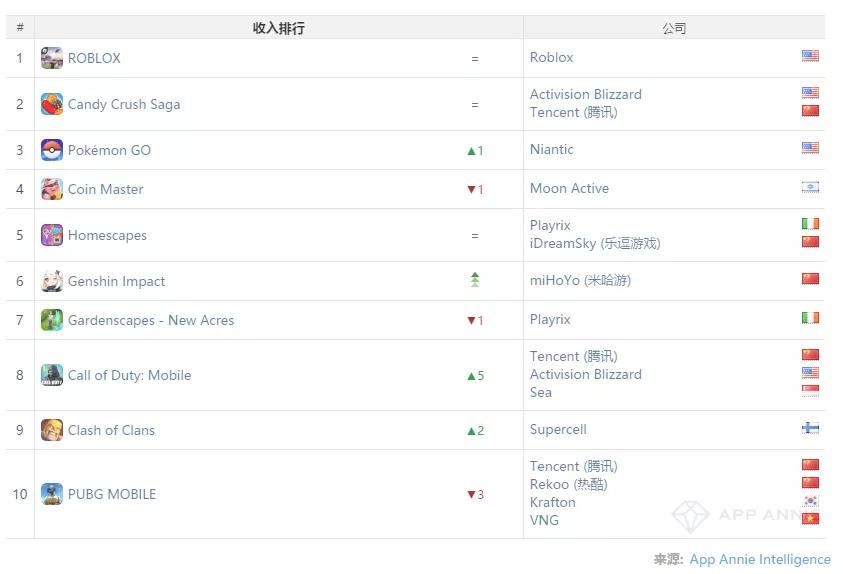The width and height of the screenshot is (843, 574).
Task: Open the App Annie Intelligence source link
Action: tap(760, 559)
